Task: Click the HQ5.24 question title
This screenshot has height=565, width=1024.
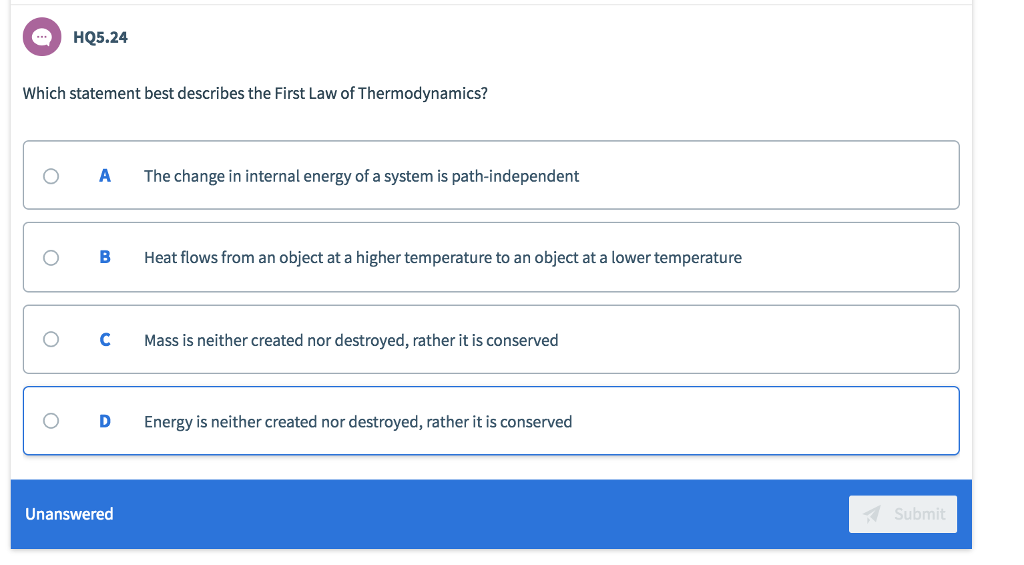Action: click(x=100, y=37)
